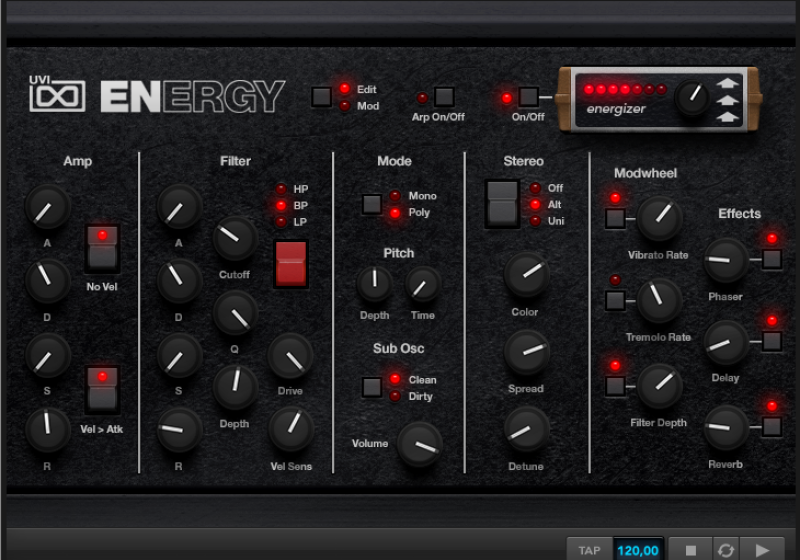This screenshot has height=560, width=800.
Task: Toggle the Arp On/Off button
Action: [444, 97]
